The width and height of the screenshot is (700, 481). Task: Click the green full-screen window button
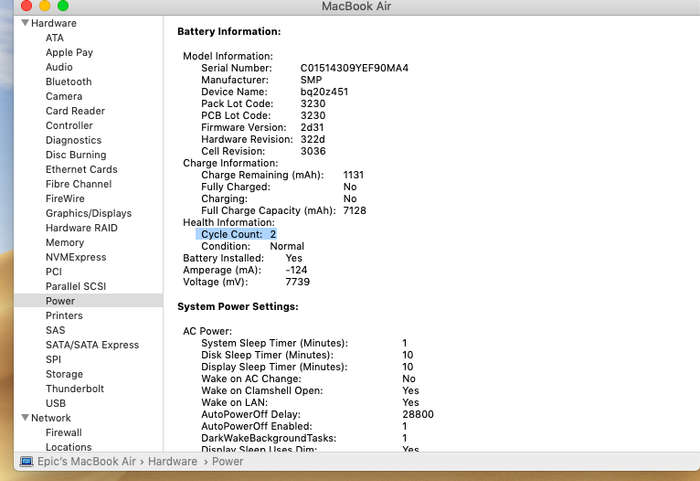point(63,5)
